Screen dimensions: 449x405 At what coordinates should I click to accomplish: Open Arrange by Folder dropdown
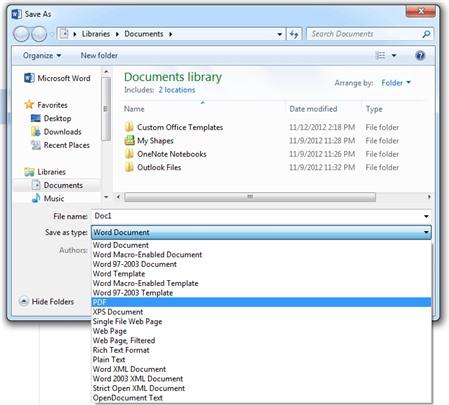pyautogui.click(x=396, y=83)
